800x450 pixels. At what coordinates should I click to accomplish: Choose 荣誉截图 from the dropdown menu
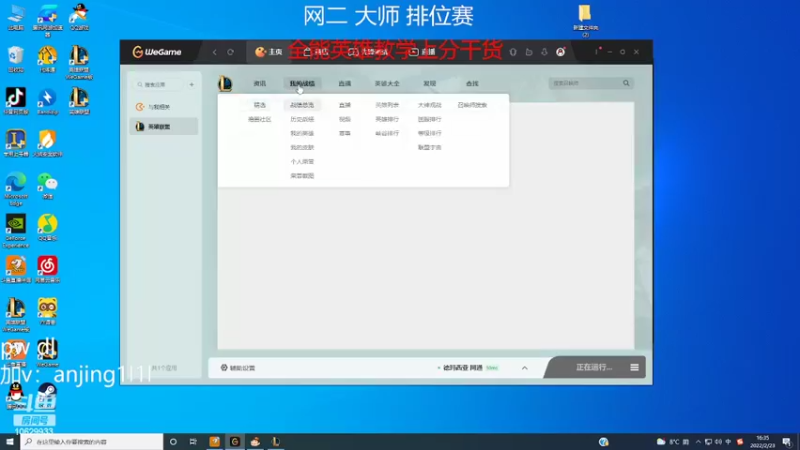(x=302, y=176)
